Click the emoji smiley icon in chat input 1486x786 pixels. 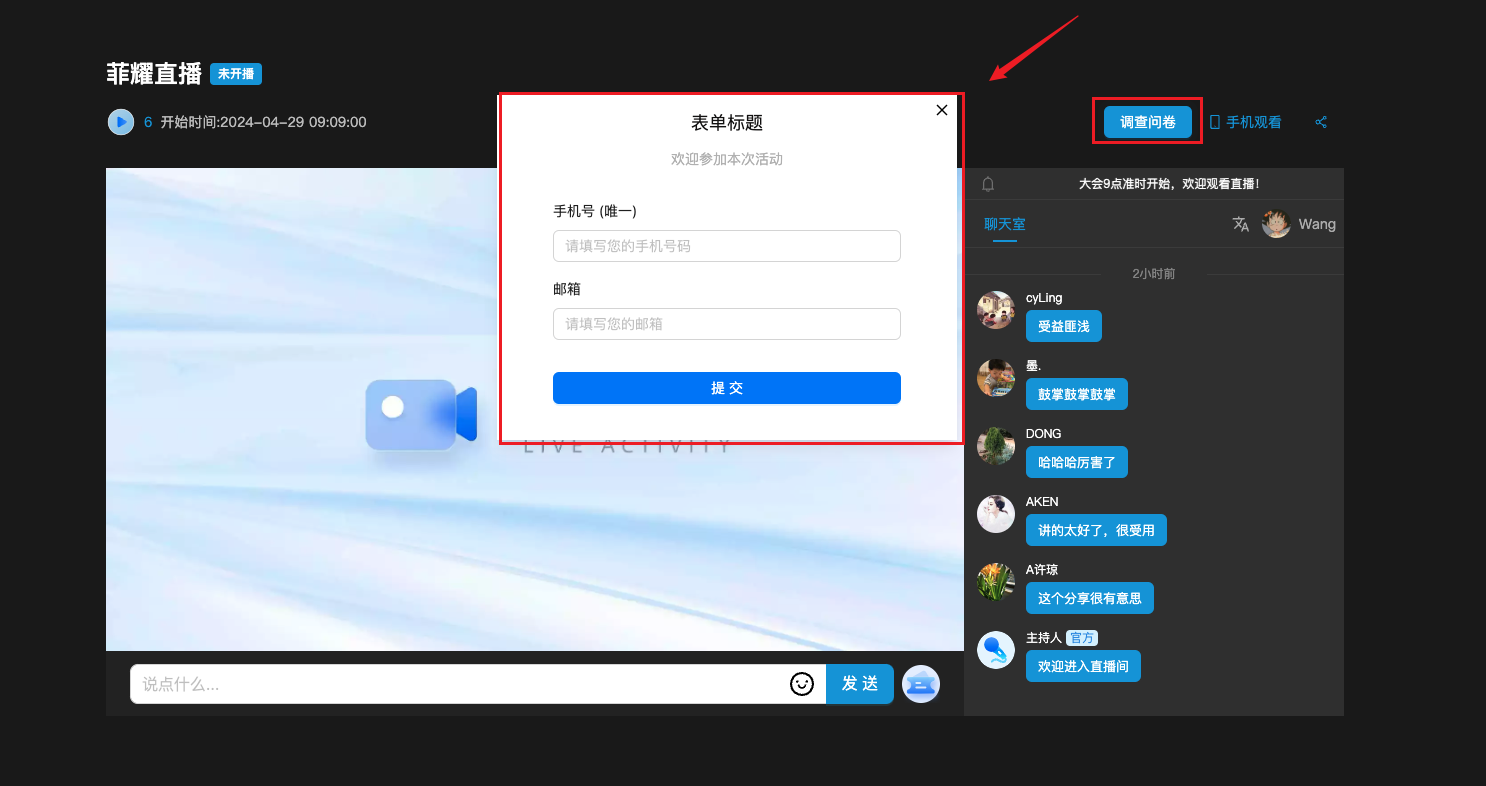pos(801,684)
